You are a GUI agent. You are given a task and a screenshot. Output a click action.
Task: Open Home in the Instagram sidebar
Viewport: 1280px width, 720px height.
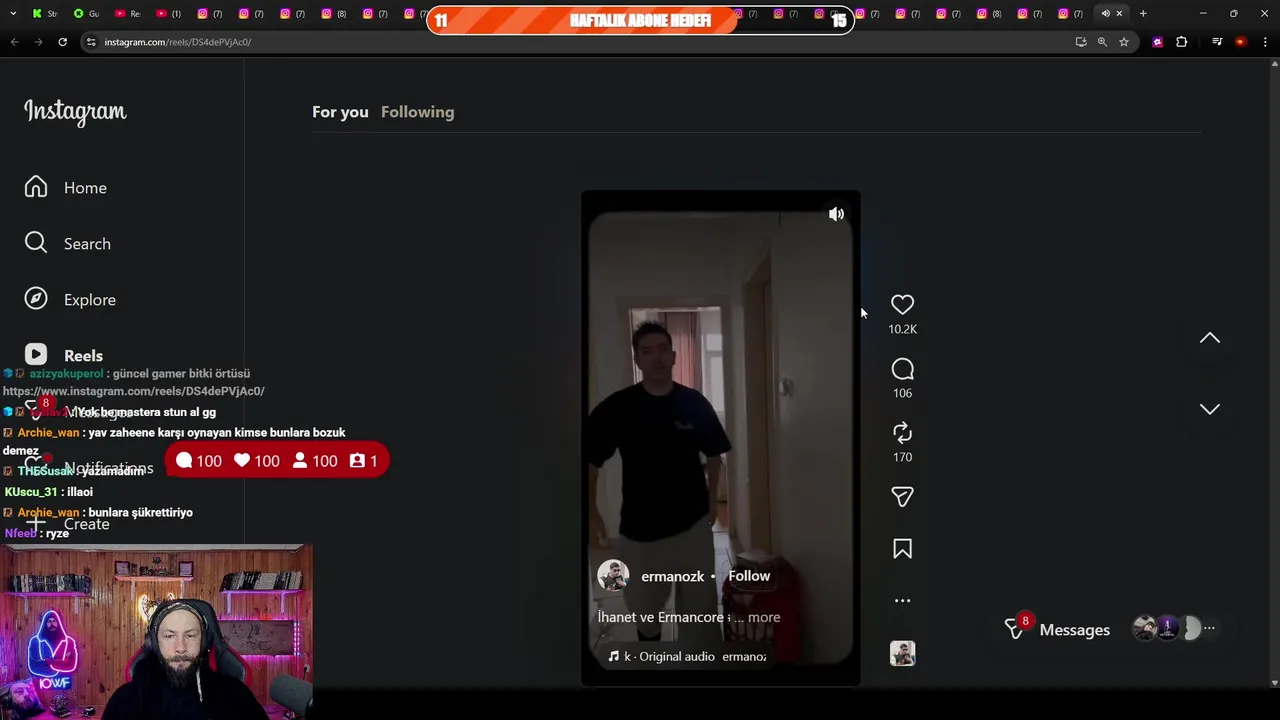tap(66, 188)
